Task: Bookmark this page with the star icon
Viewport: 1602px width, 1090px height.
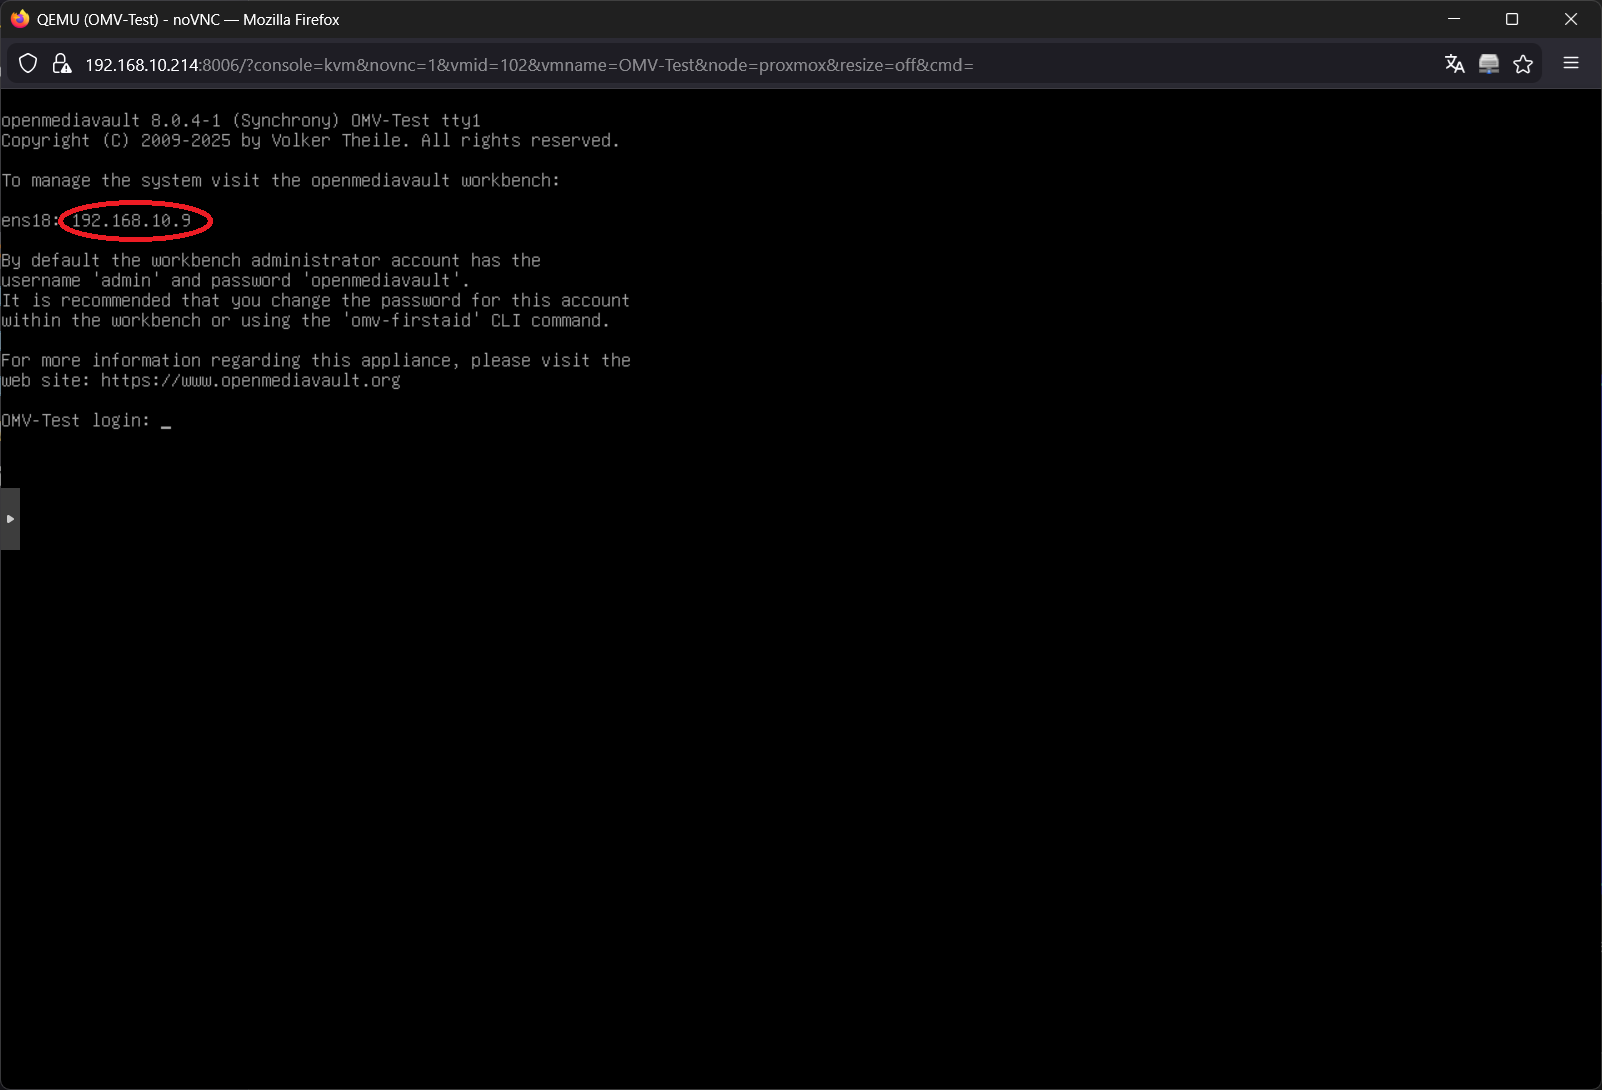Action: 1523,64
